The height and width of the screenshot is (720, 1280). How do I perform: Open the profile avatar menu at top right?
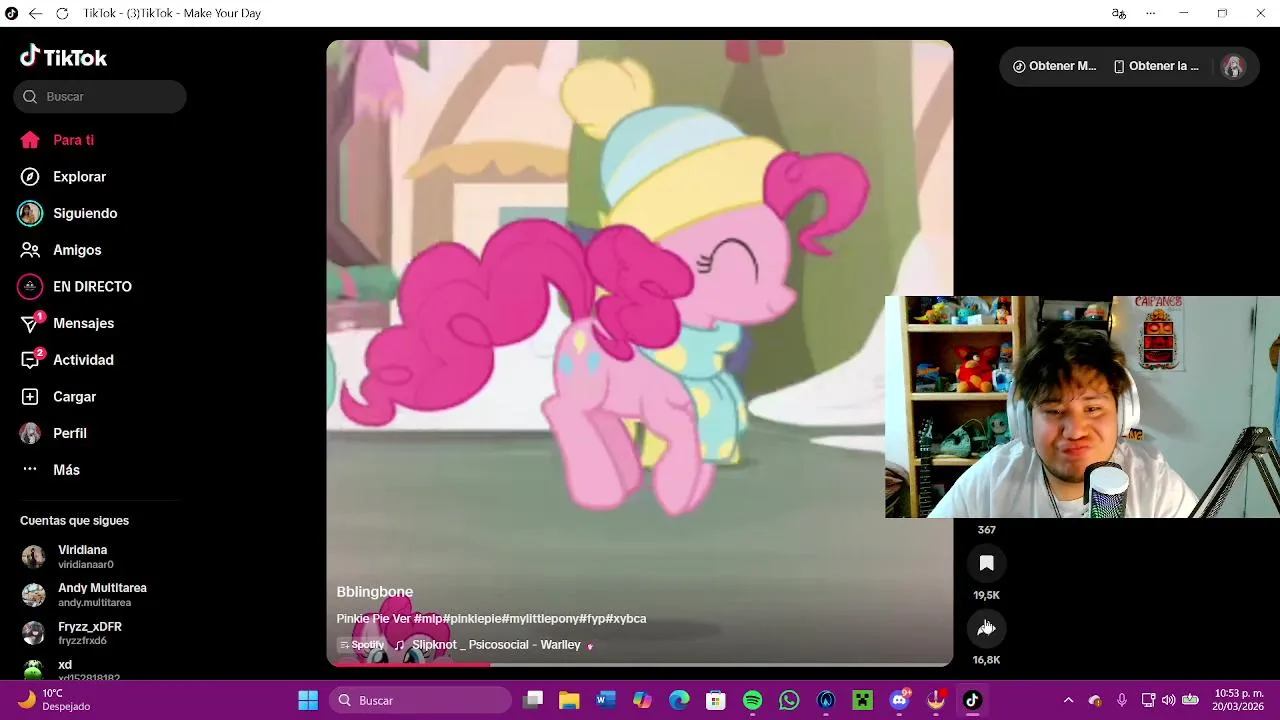[x=1233, y=67]
